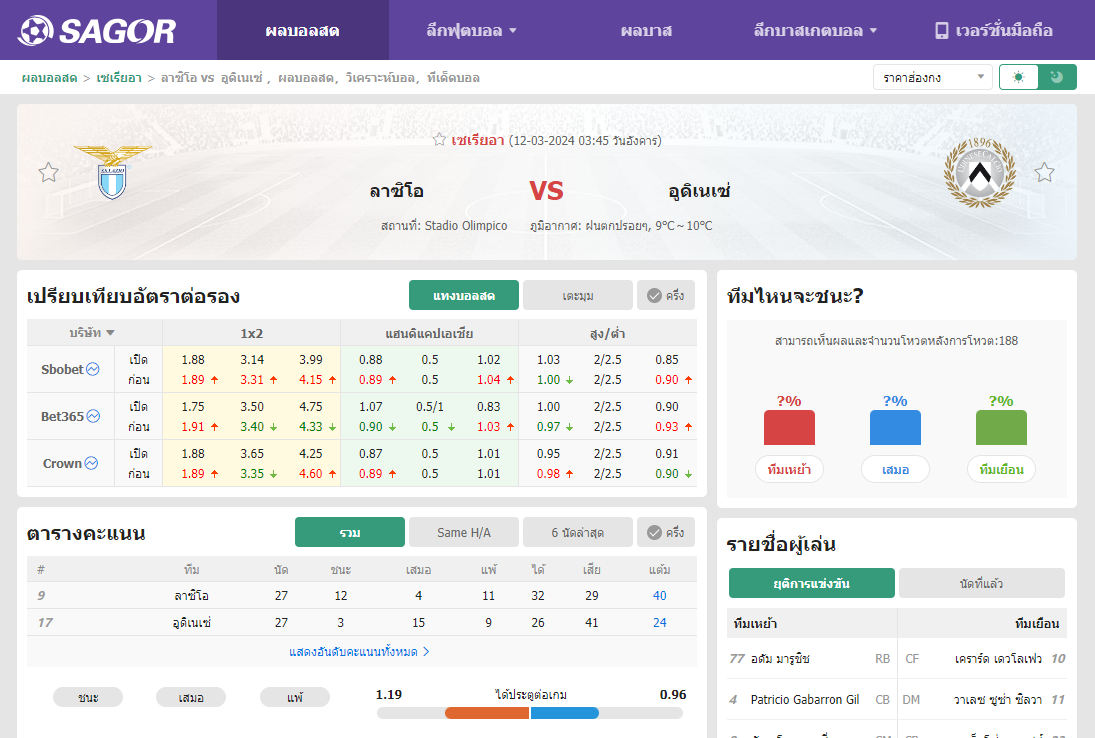The height and width of the screenshot is (738, 1095).
Task: Switch to dark mode moon icon
Action: click(x=1057, y=77)
